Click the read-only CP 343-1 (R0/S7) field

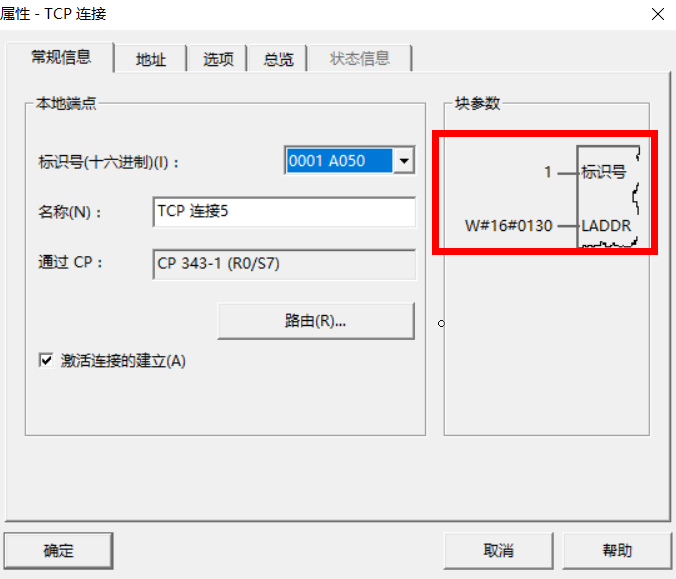coord(284,264)
